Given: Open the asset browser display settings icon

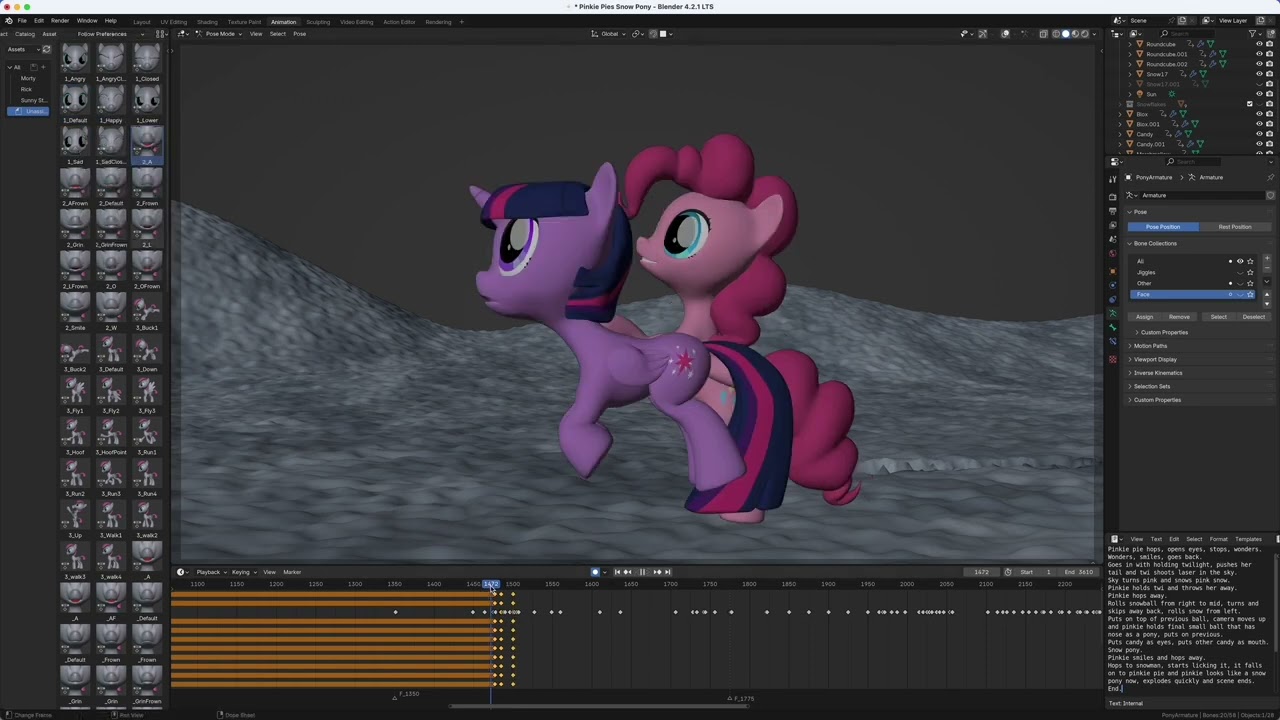Looking at the screenshot, I should coord(161,34).
